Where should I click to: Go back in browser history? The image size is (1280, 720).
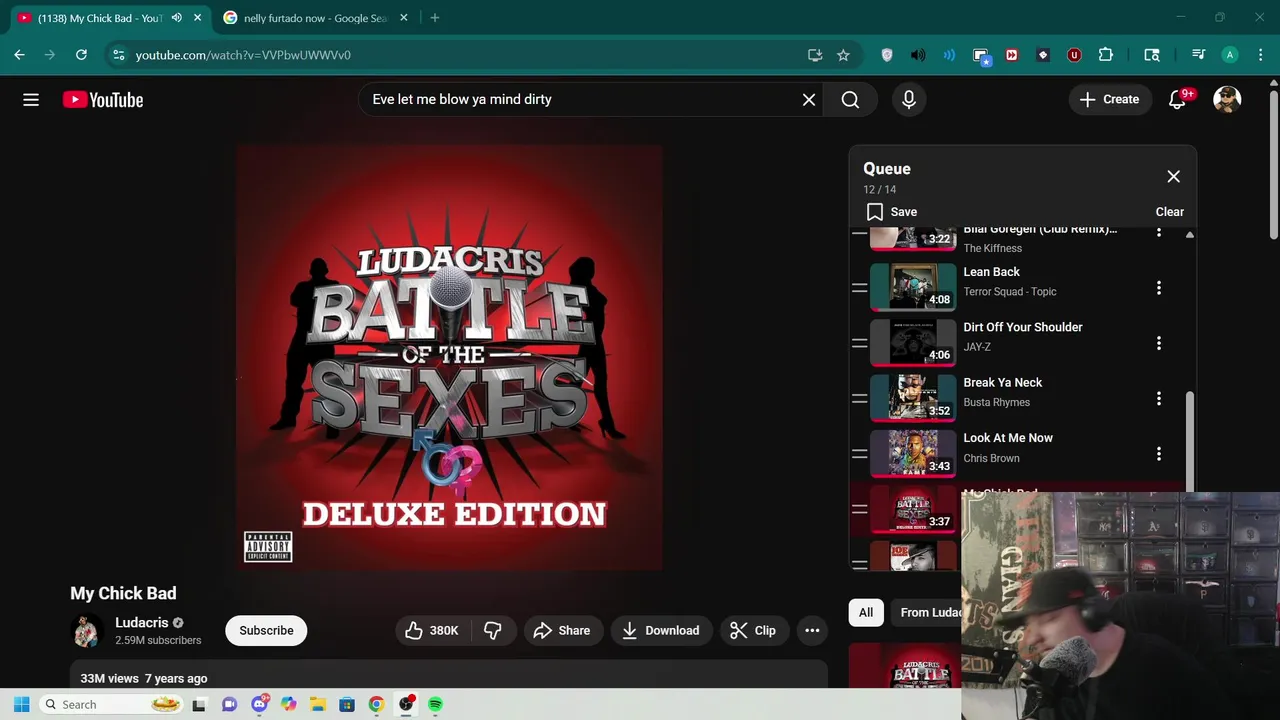coord(19,55)
